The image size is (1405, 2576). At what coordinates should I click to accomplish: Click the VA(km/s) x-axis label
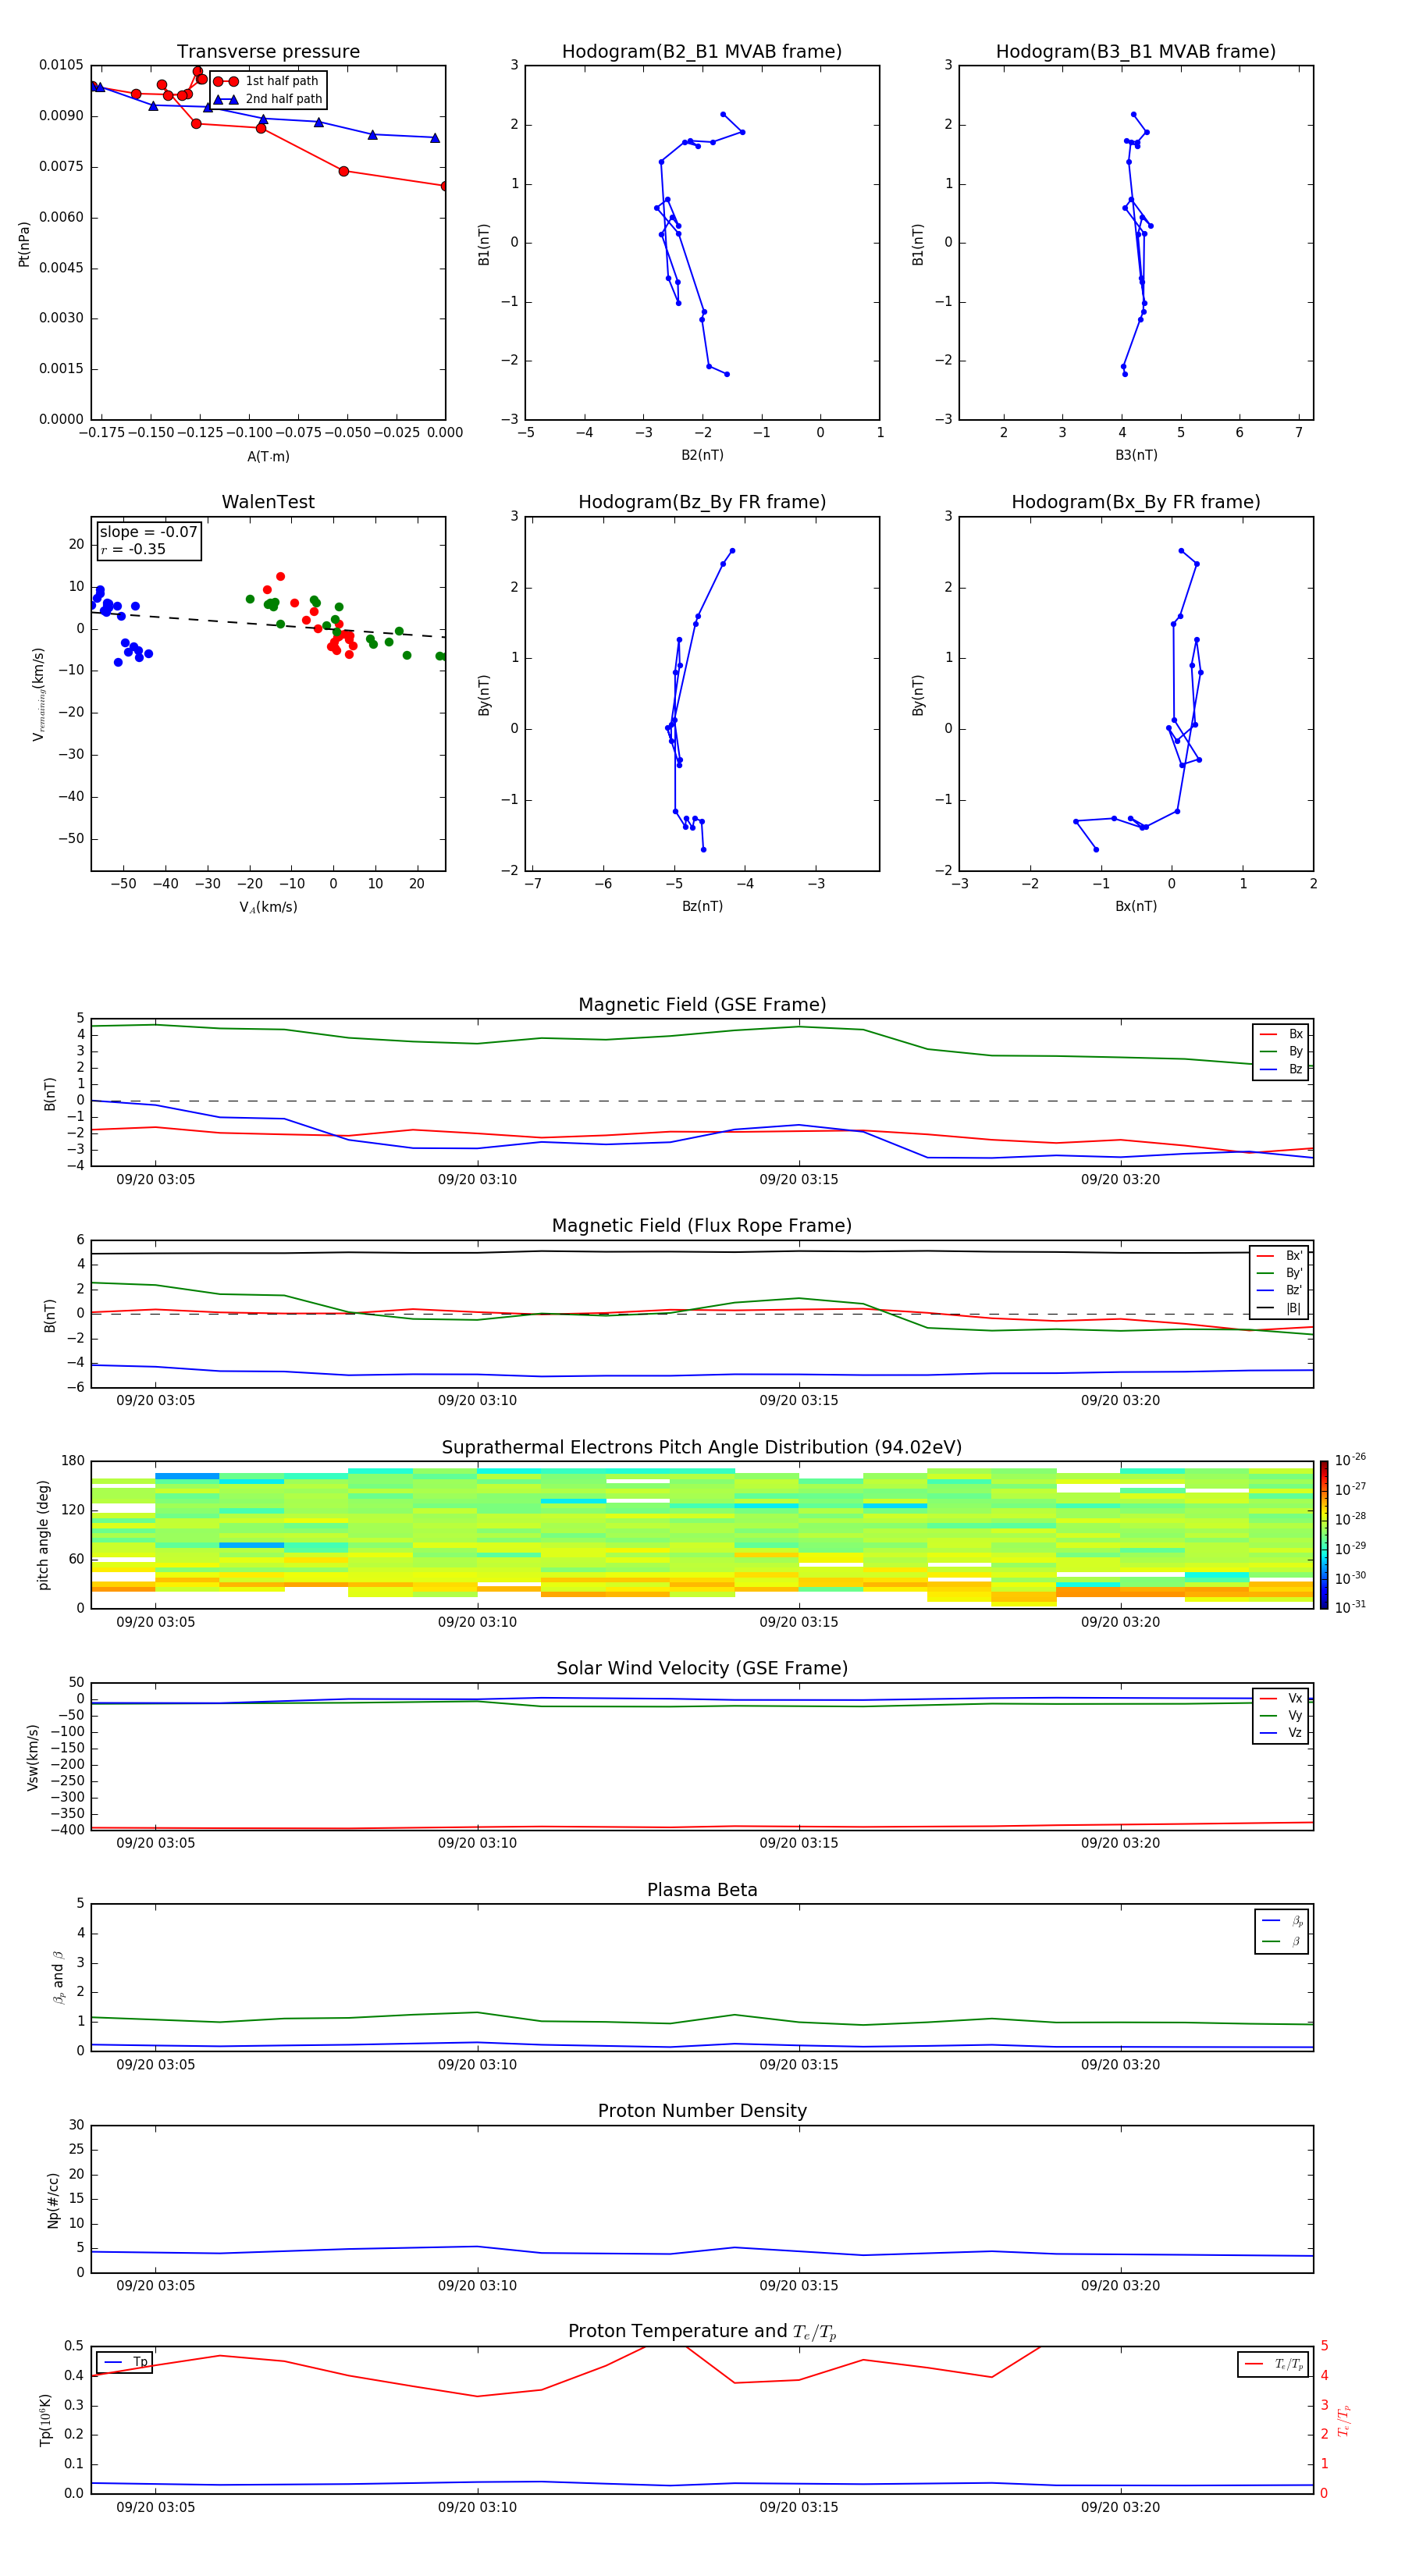click(x=268, y=907)
